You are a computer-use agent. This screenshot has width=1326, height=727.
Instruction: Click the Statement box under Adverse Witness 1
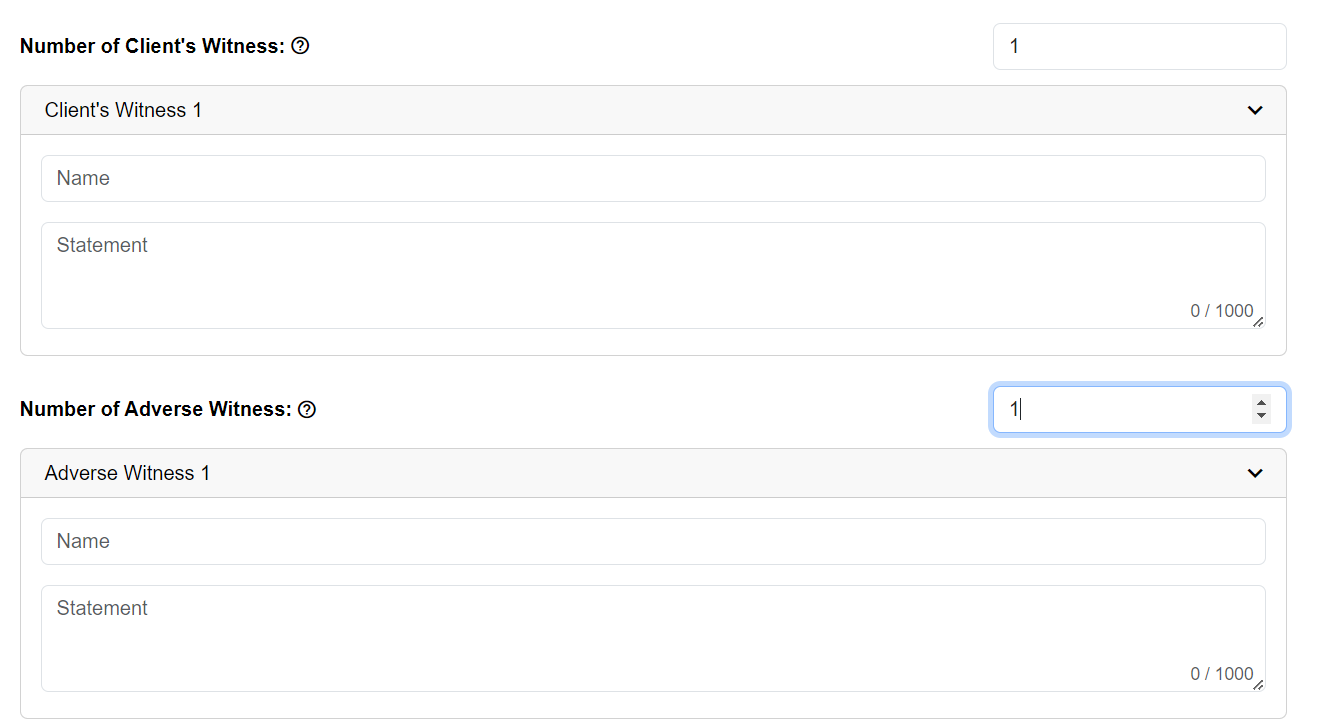pos(653,638)
